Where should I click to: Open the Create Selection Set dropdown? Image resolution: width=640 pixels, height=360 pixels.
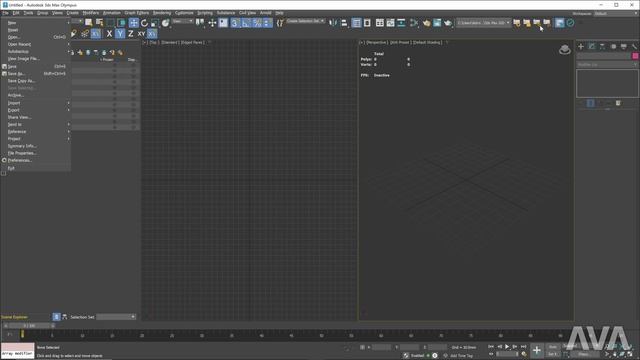point(305,21)
